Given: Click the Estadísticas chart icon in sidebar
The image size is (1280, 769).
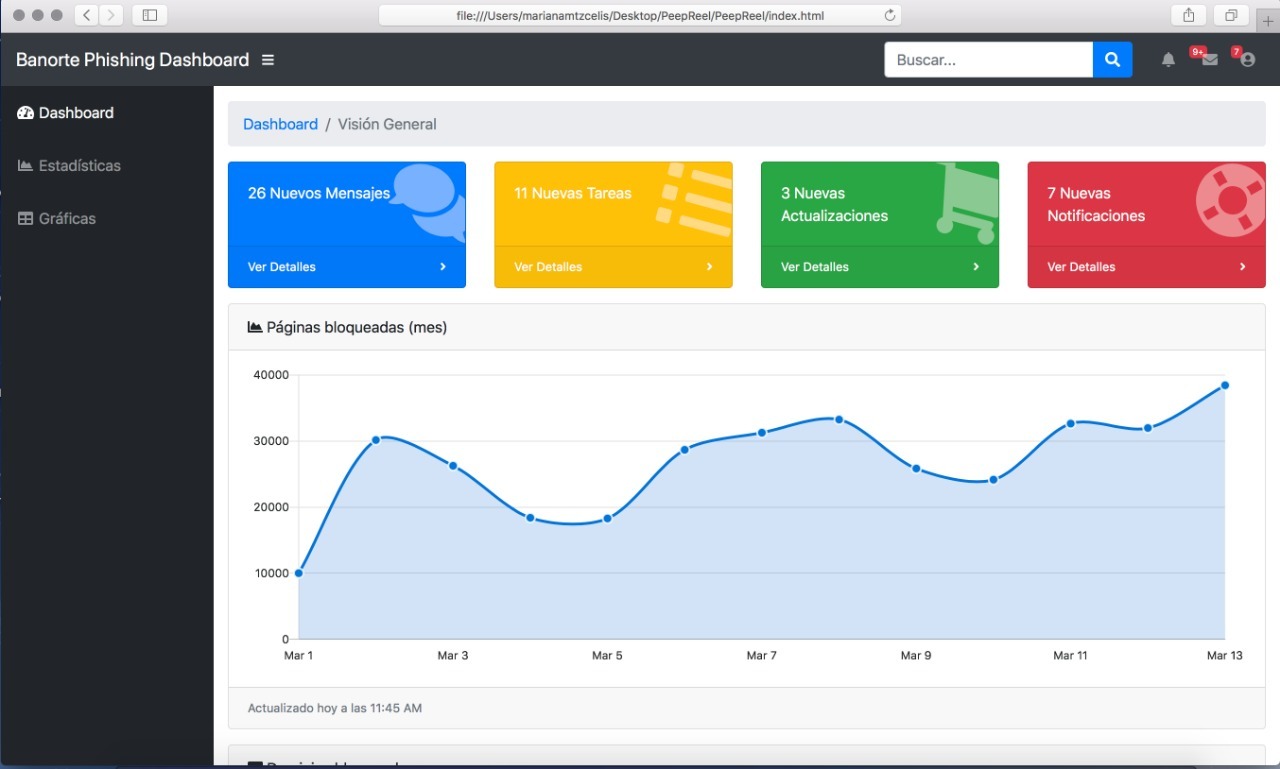Looking at the screenshot, I should tap(26, 166).
